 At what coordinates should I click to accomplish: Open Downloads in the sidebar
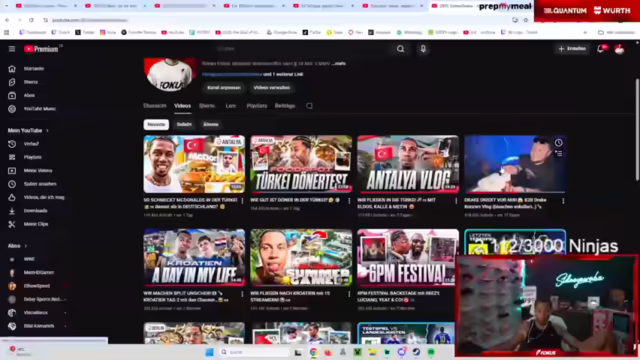(35, 211)
